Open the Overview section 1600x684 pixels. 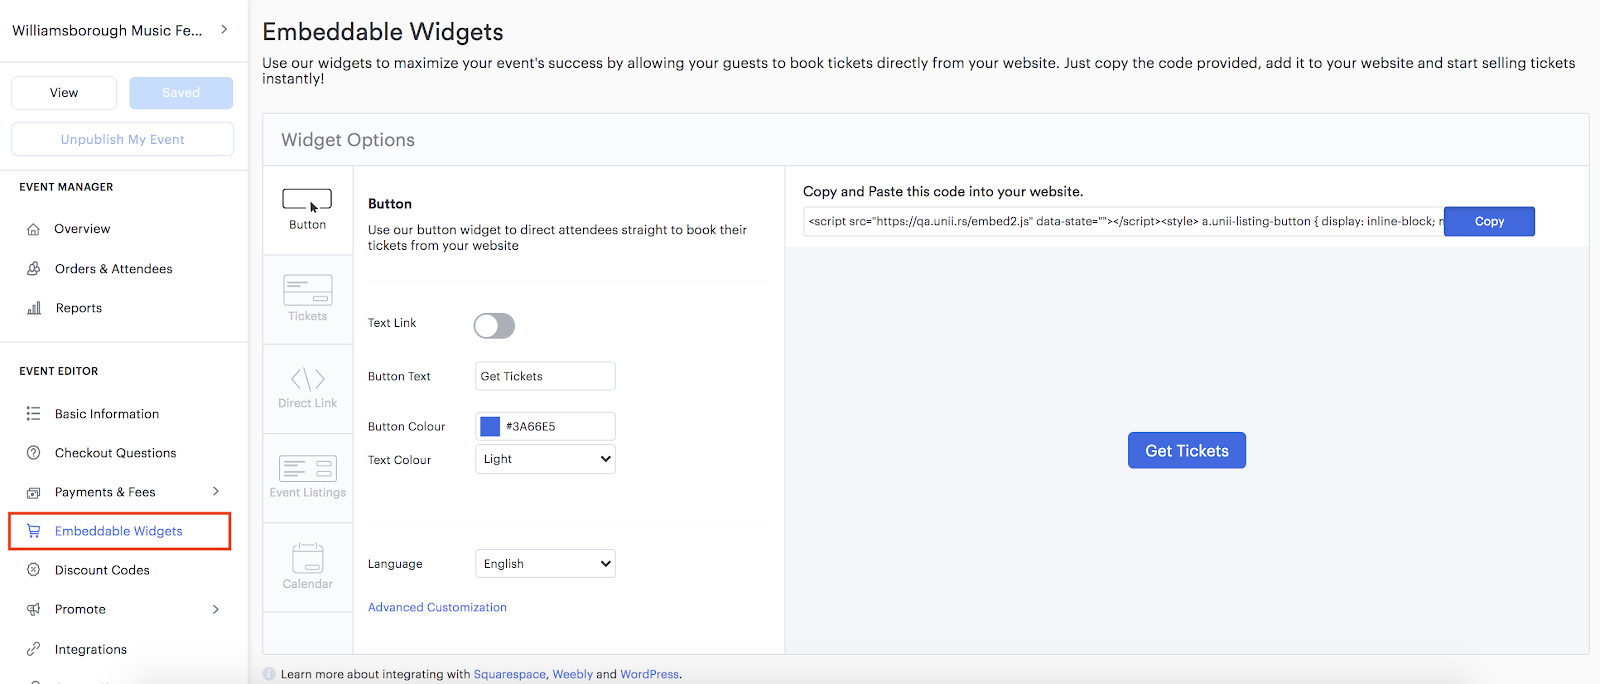coord(82,228)
